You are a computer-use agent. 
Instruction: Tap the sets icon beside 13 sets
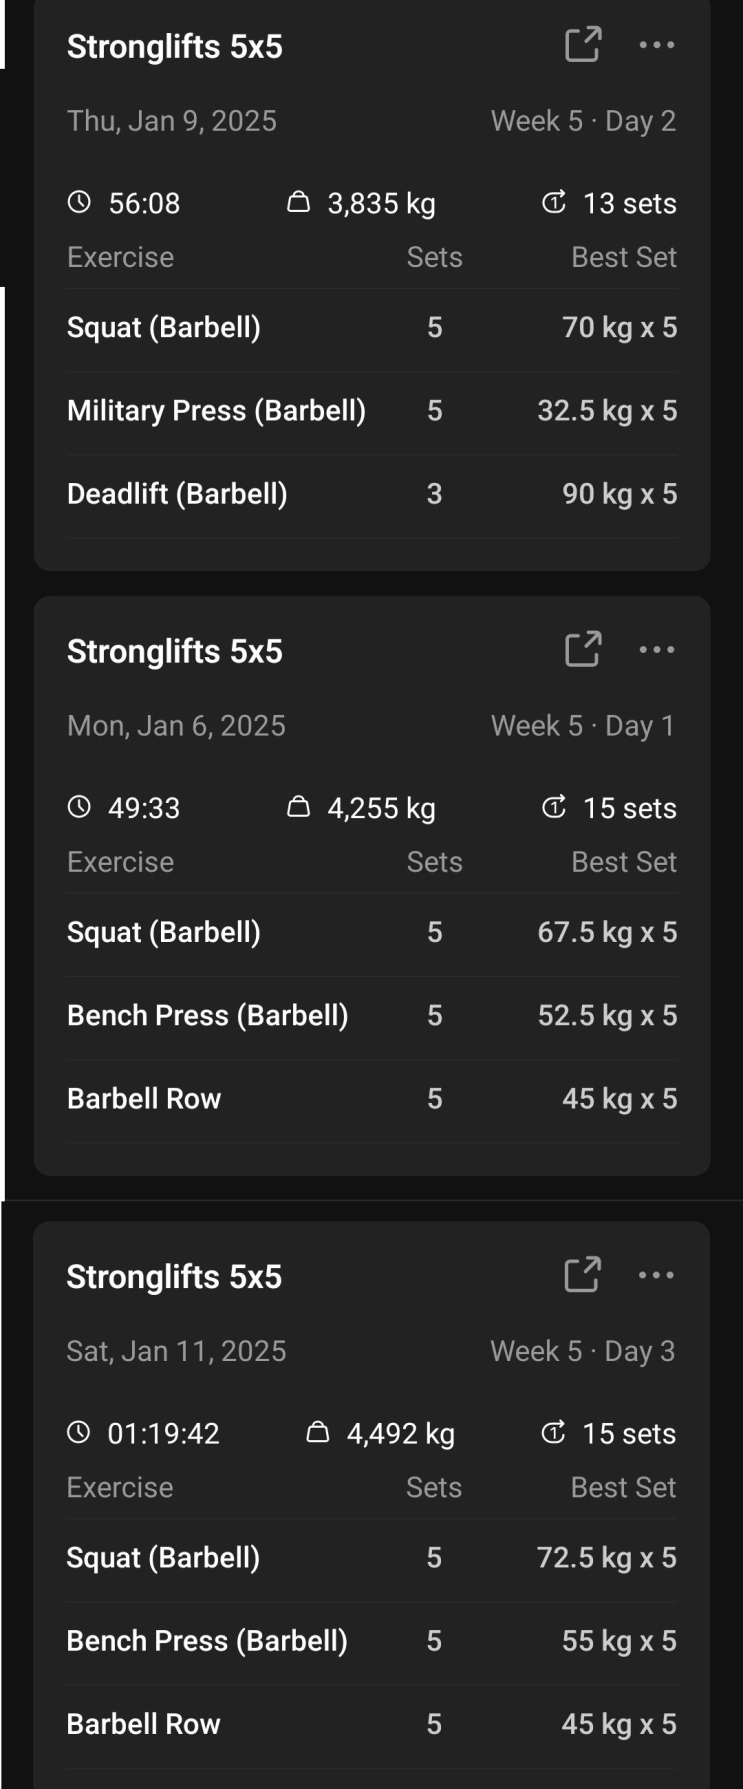point(554,203)
